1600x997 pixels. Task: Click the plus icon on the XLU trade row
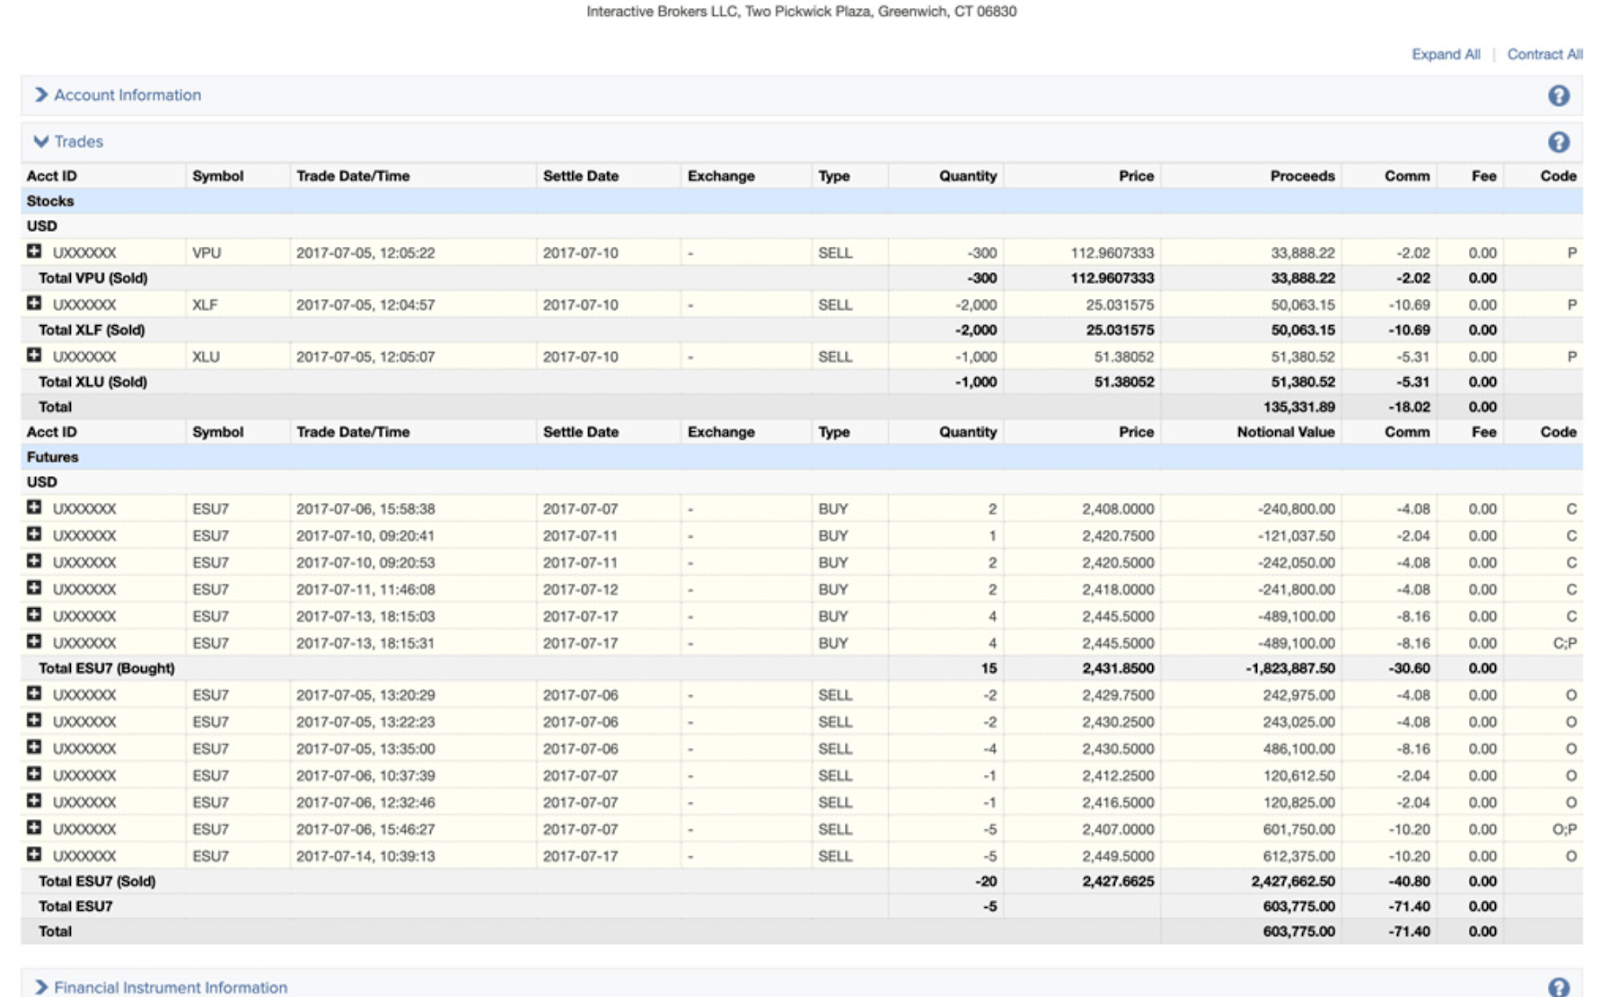coord(34,356)
